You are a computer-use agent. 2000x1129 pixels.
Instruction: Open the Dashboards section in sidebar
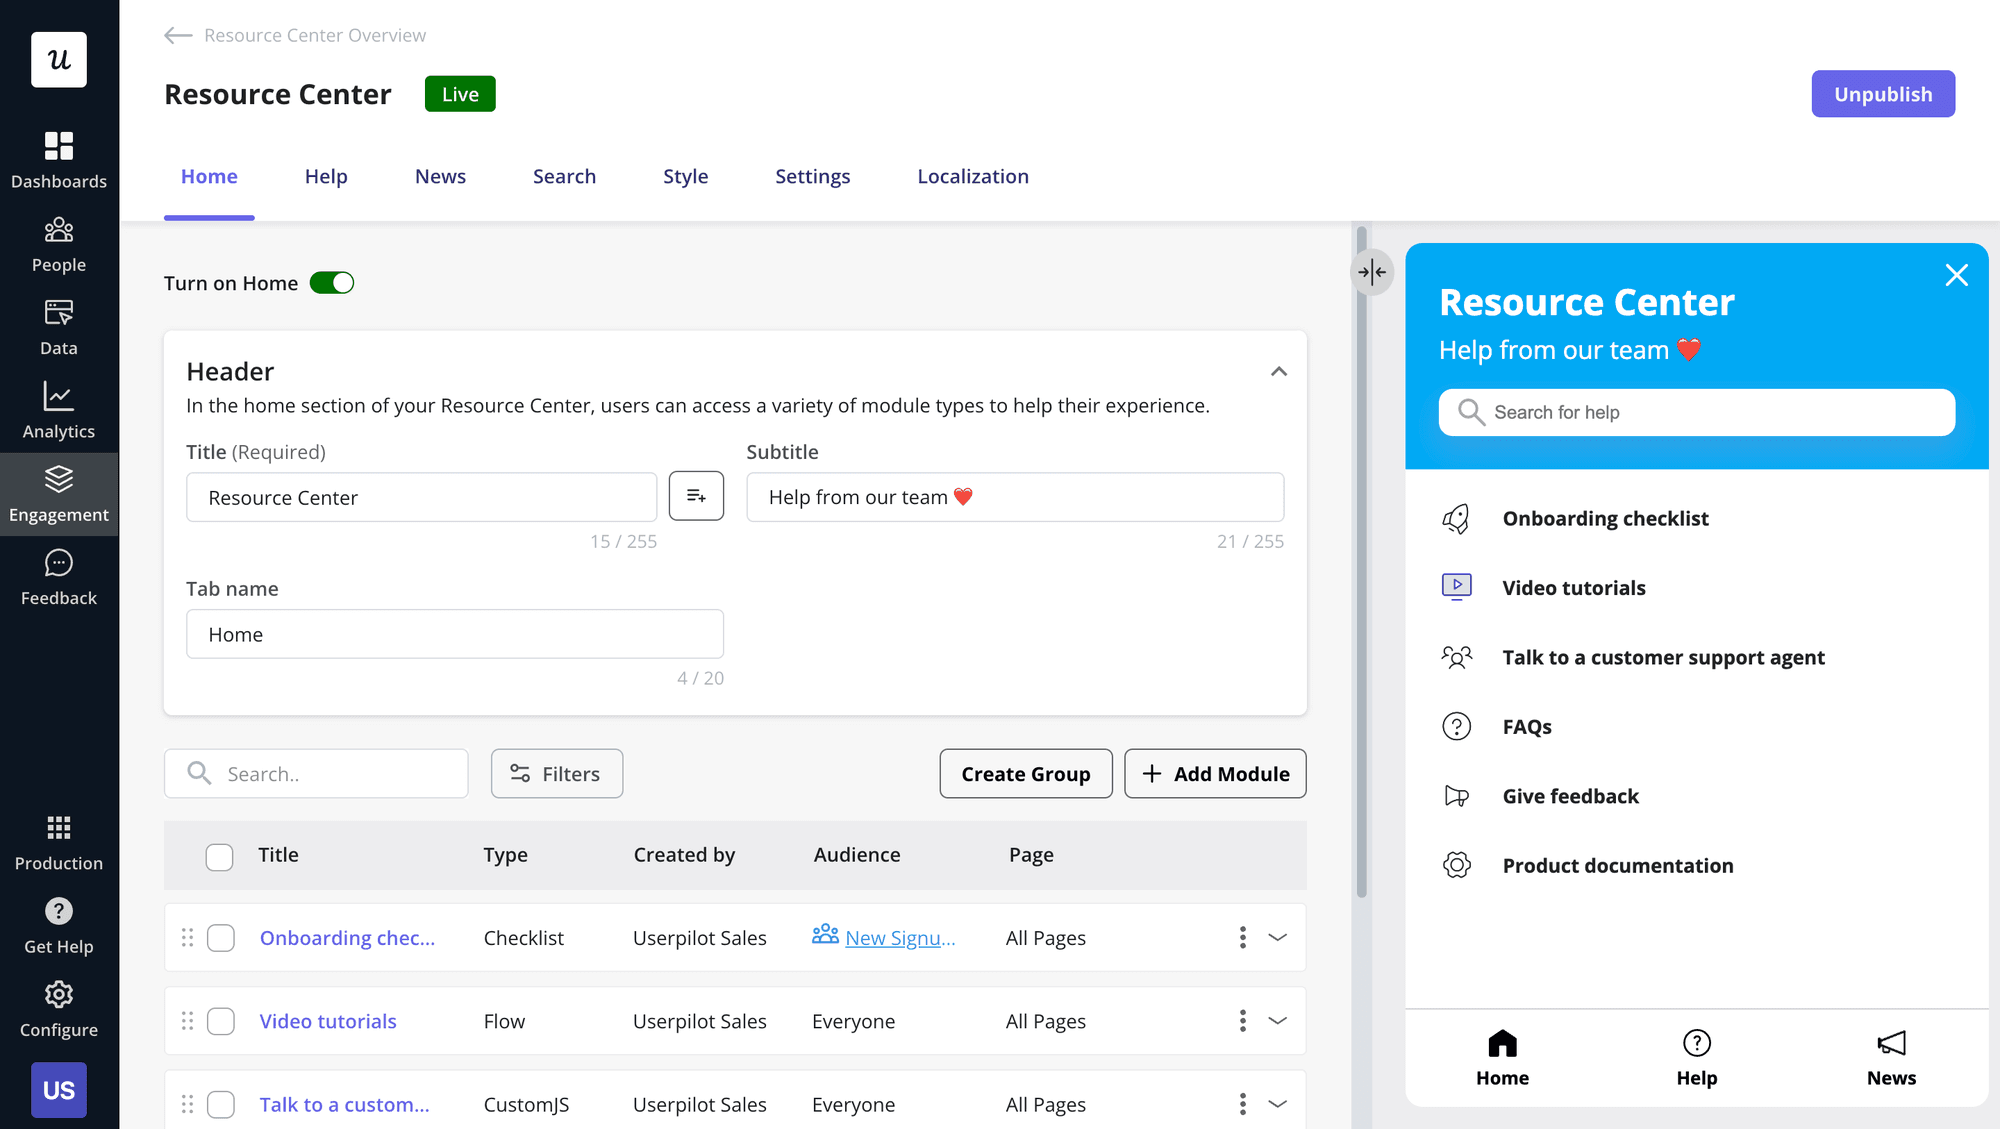coord(59,160)
